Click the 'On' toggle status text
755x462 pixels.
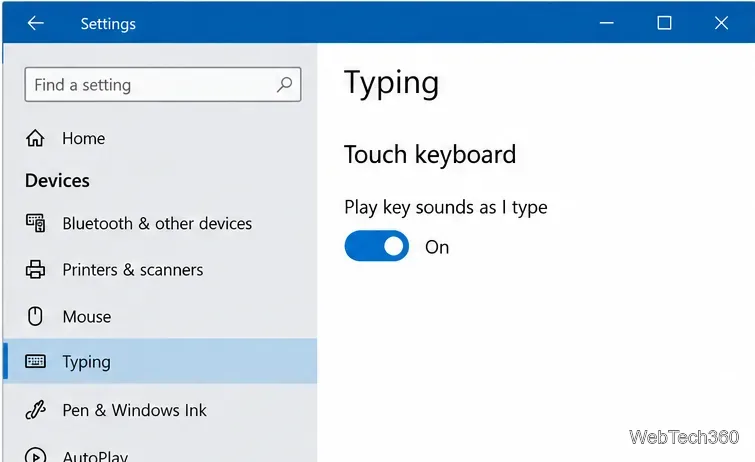point(437,247)
